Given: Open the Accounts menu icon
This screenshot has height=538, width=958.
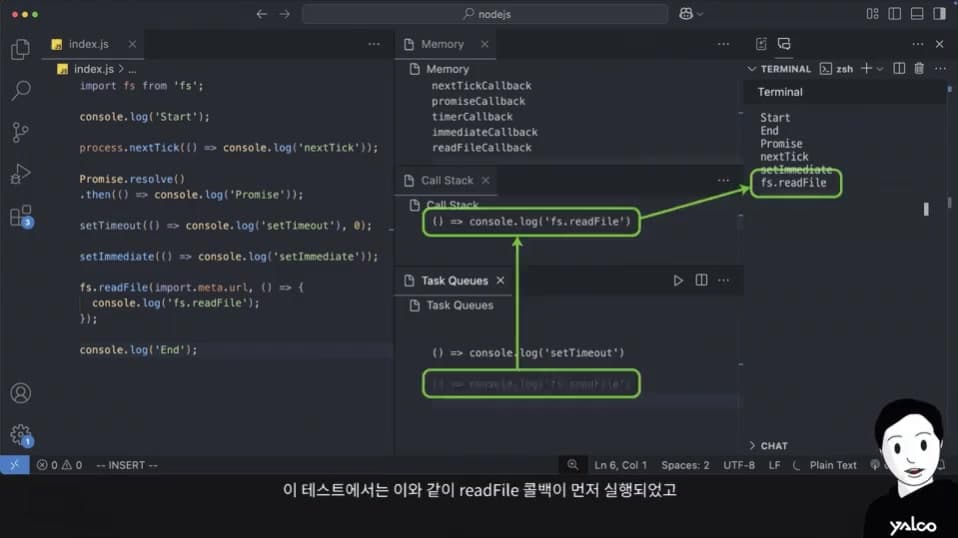Looking at the screenshot, I should pos(20,393).
